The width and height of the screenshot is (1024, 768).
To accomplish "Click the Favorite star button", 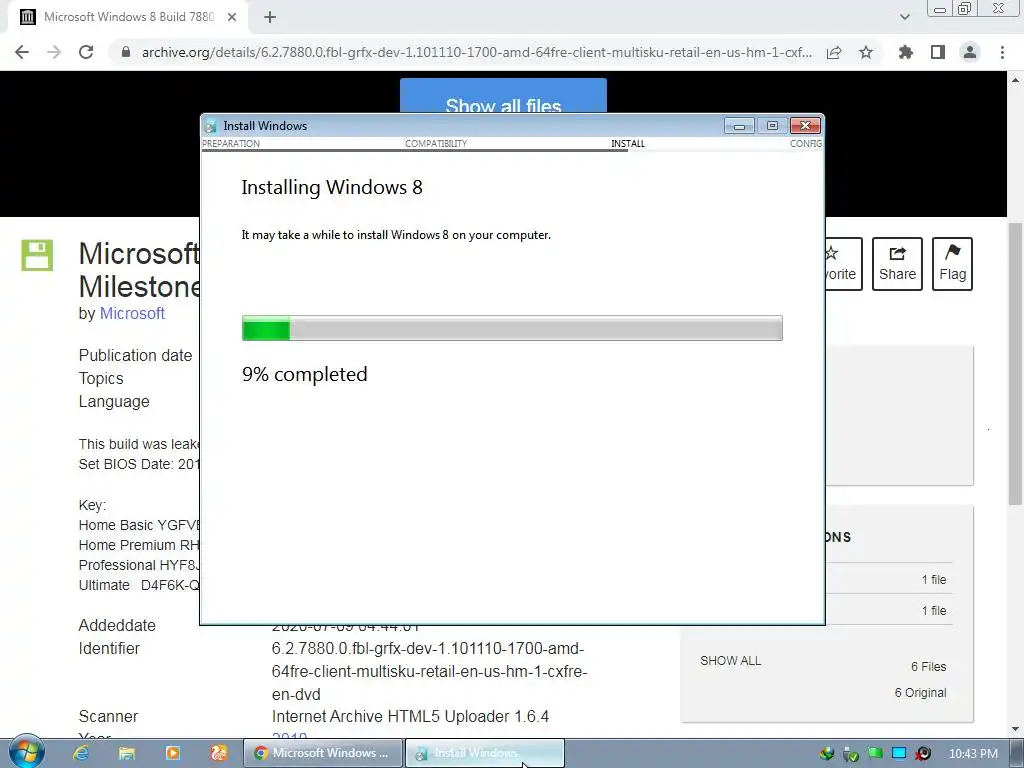I will [843, 264].
